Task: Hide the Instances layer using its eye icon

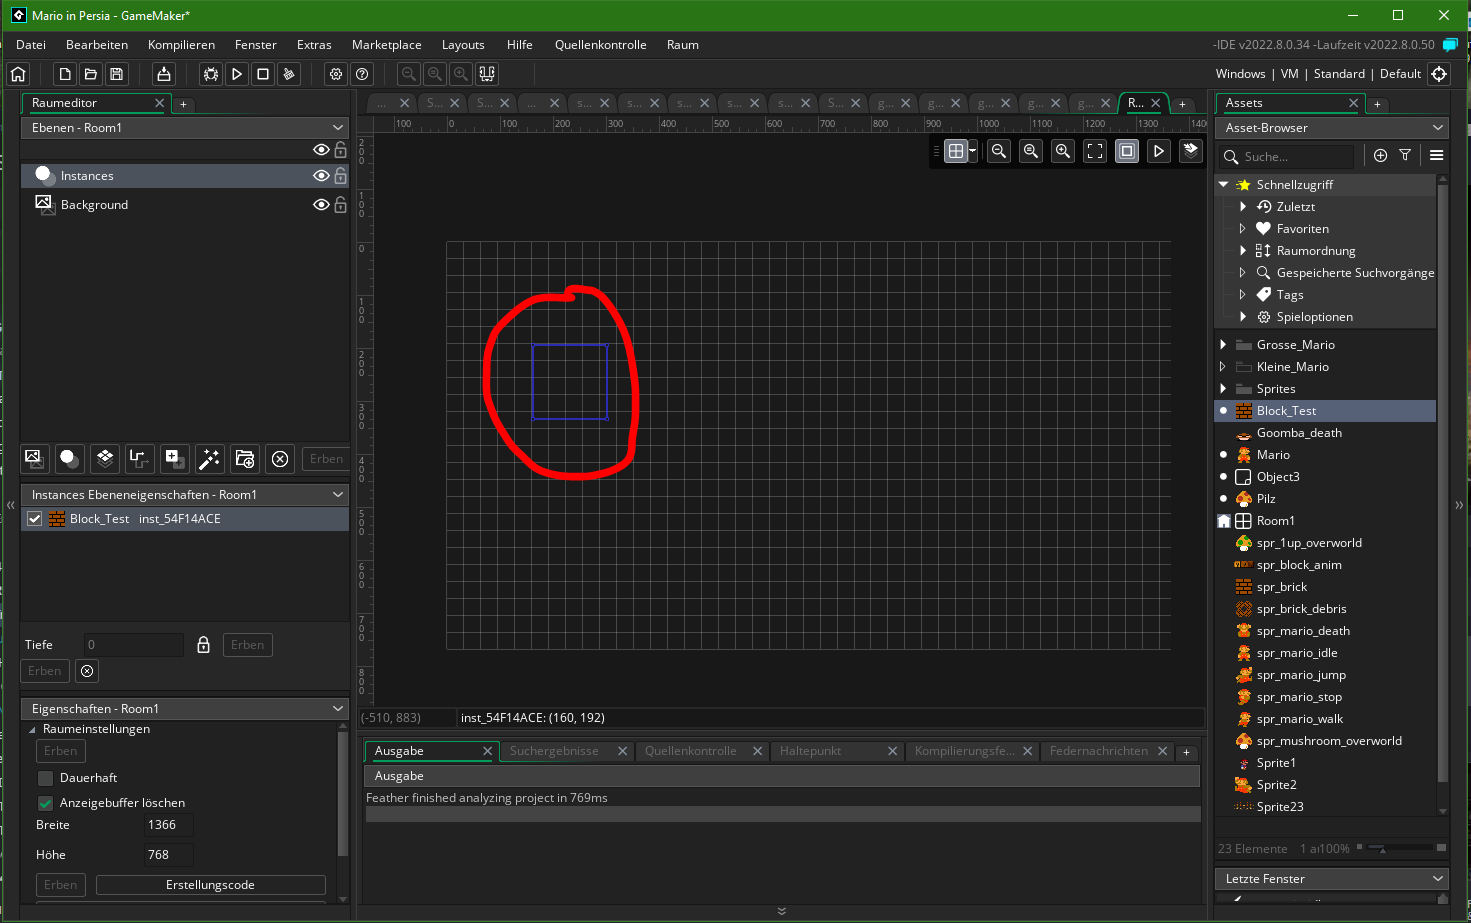Action: [321, 176]
